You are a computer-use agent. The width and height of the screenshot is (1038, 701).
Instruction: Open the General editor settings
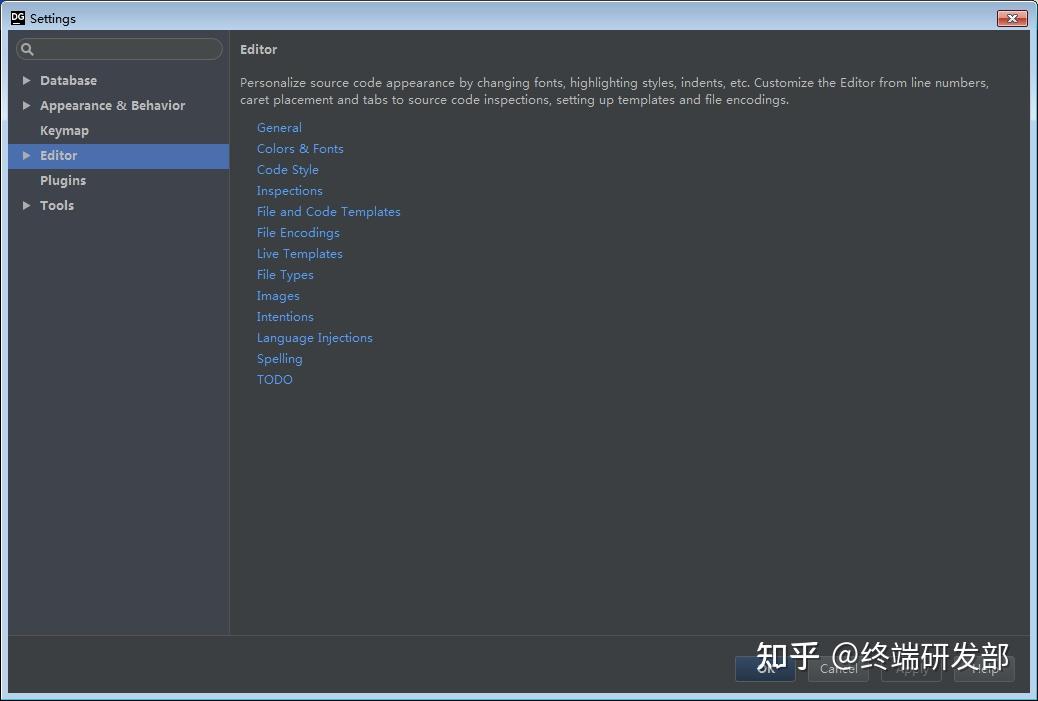(279, 127)
